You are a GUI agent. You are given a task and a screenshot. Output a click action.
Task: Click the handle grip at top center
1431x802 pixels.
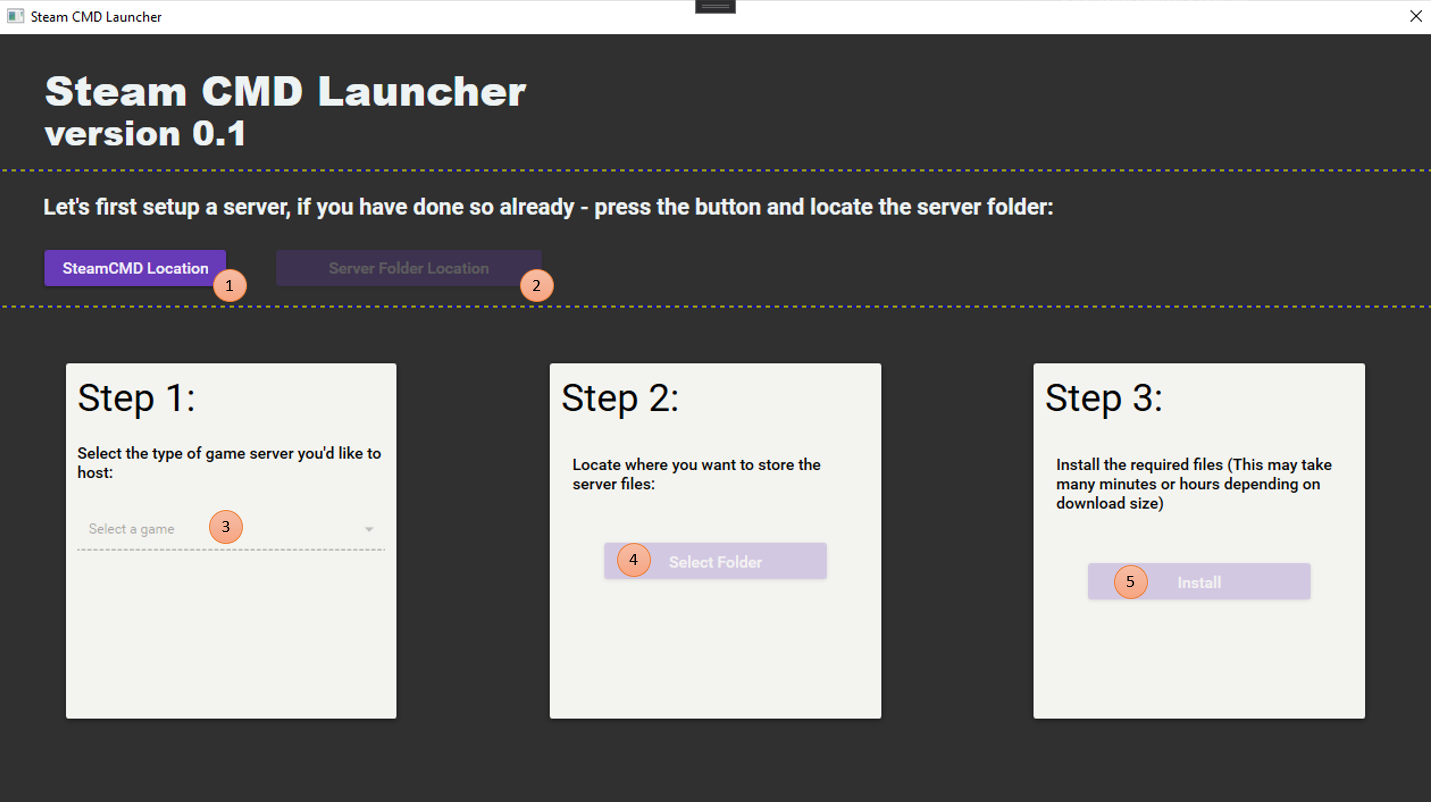coord(715,6)
